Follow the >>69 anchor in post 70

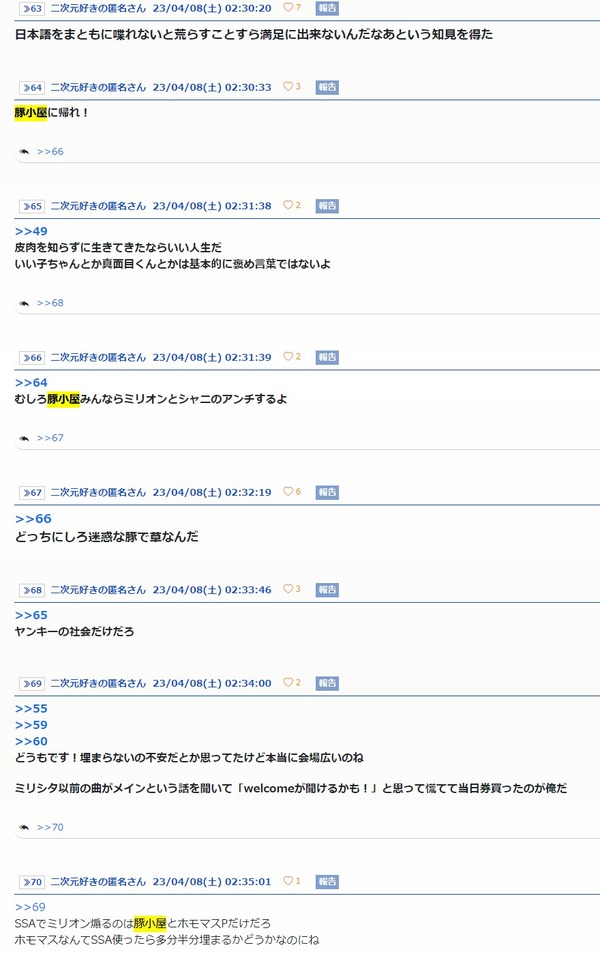tap(30, 907)
